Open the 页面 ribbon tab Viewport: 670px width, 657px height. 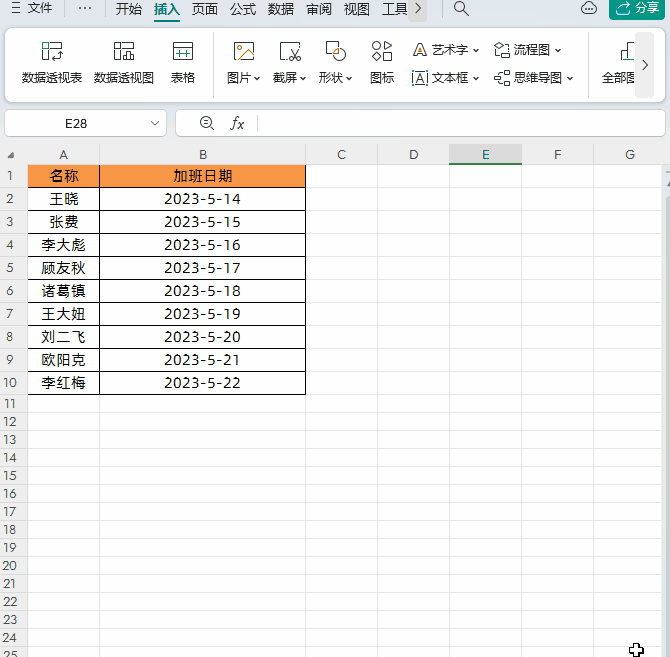(205, 9)
